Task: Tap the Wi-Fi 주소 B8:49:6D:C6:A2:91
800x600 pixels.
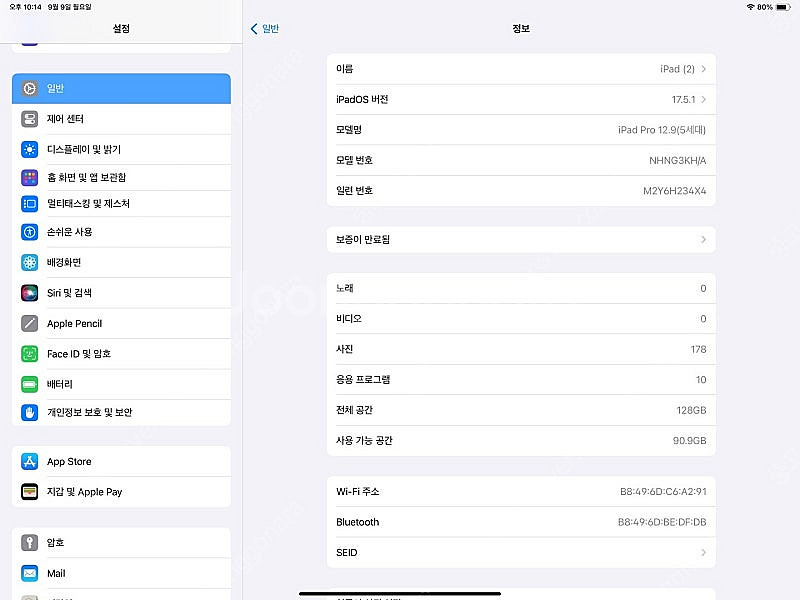Action: tap(663, 491)
